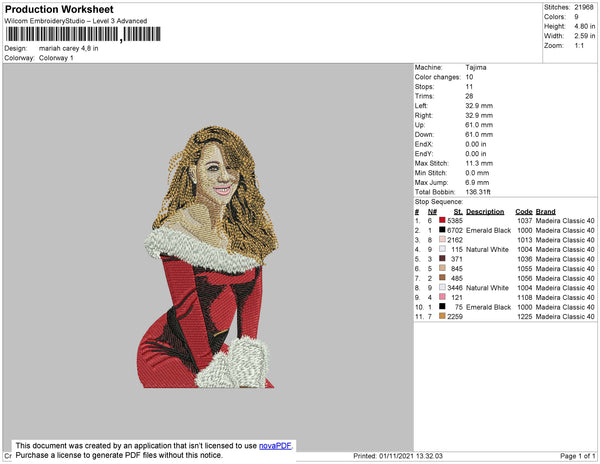Click the Stitches value 21968

[584, 7]
